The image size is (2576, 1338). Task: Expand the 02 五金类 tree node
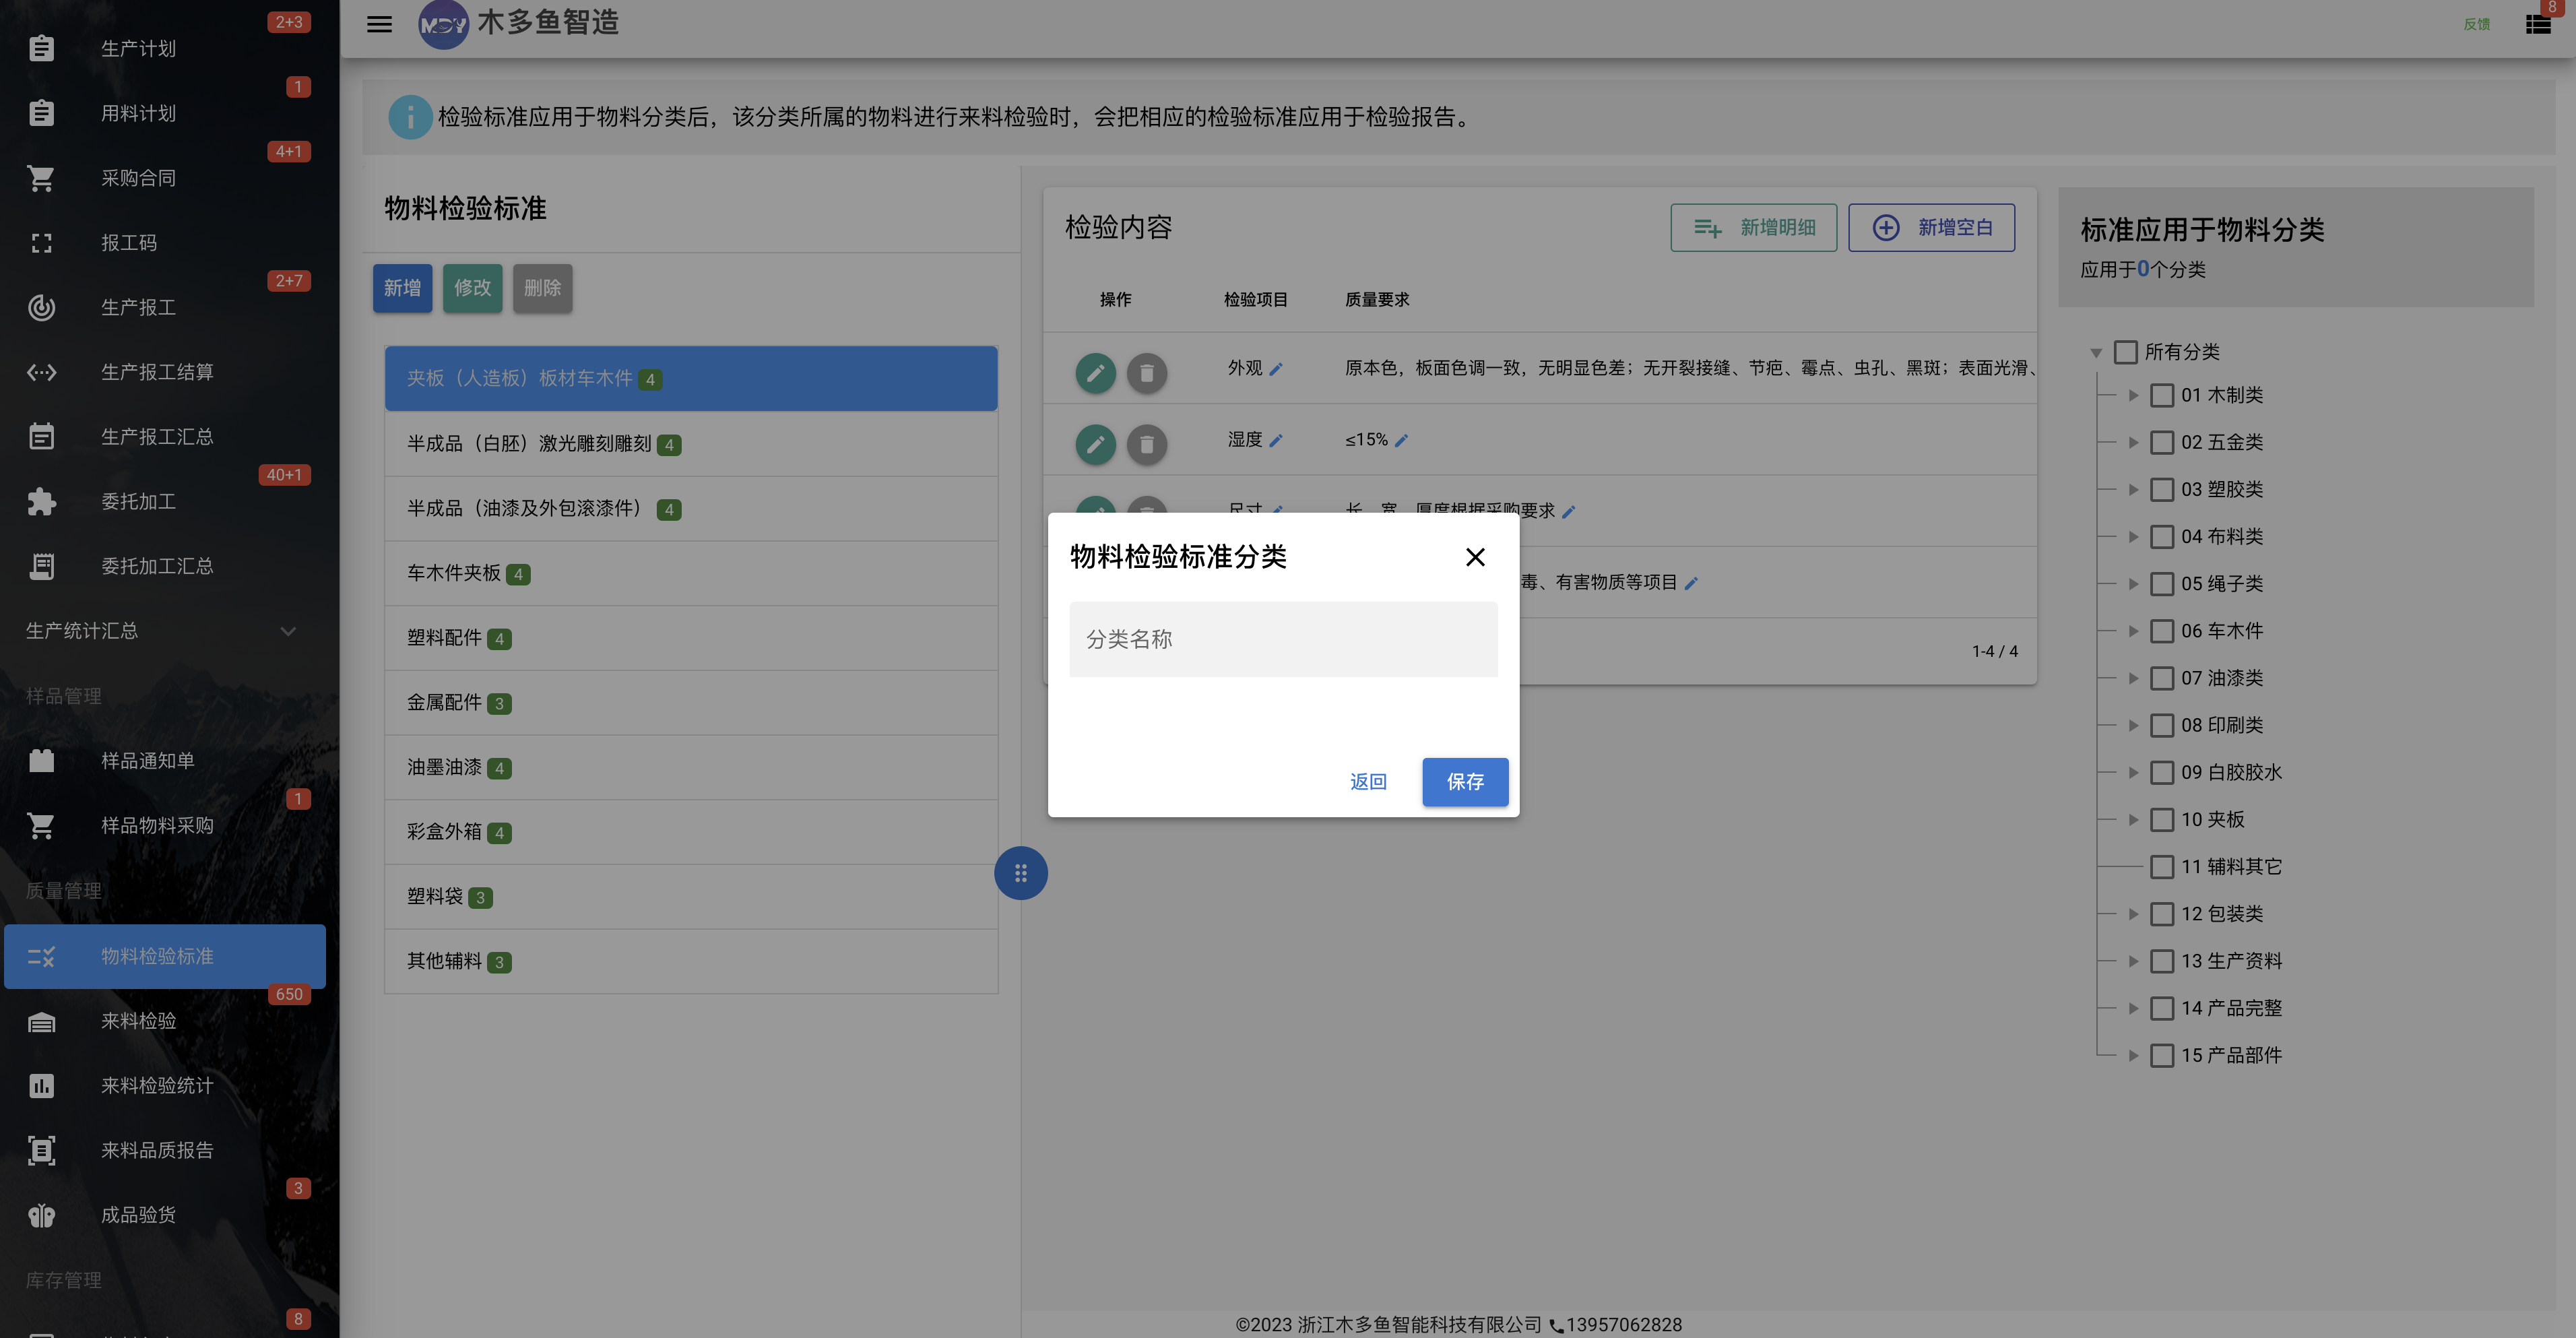pyautogui.click(x=2133, y=442)
